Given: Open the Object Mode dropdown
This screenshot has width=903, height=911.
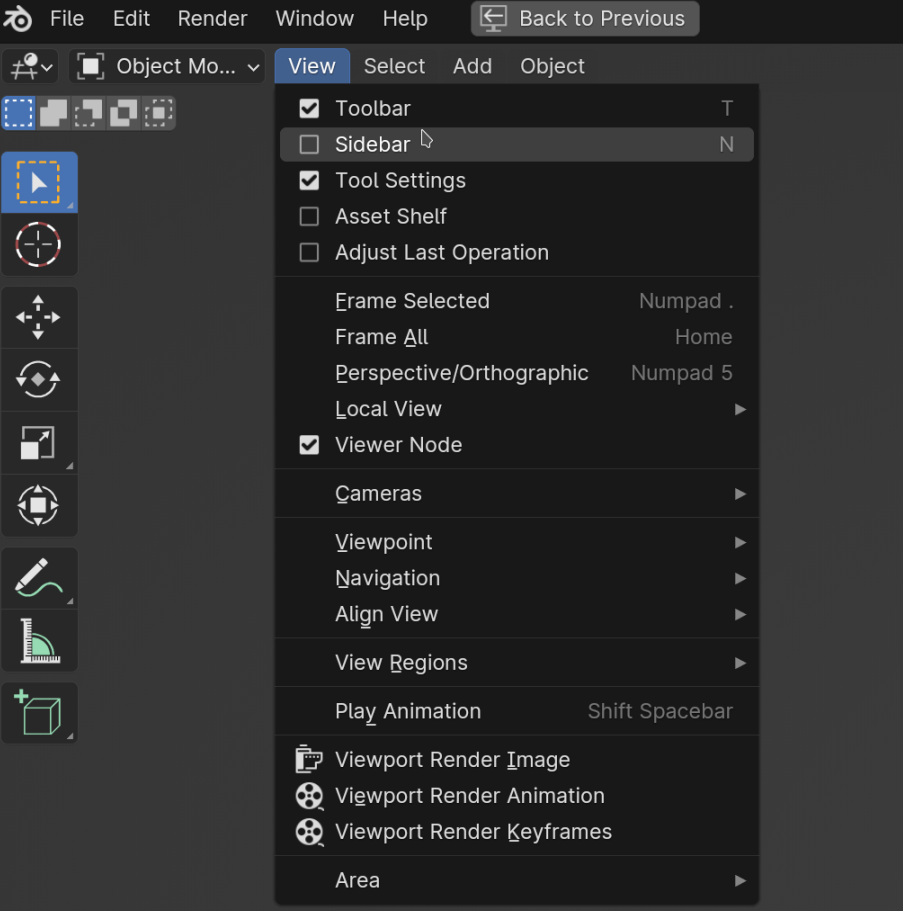Looking at the screenshot, I should tap(167, 67).
